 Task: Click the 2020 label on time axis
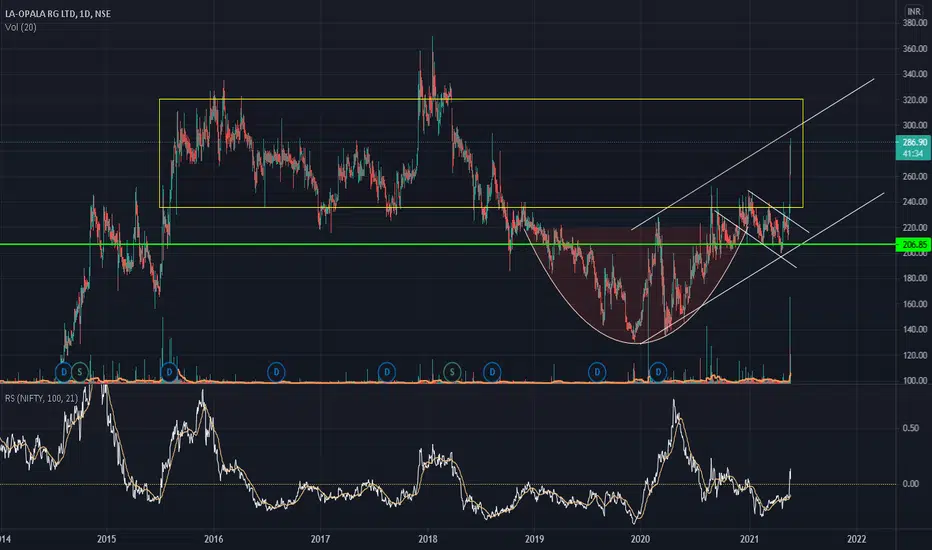(x=641, y=539)
